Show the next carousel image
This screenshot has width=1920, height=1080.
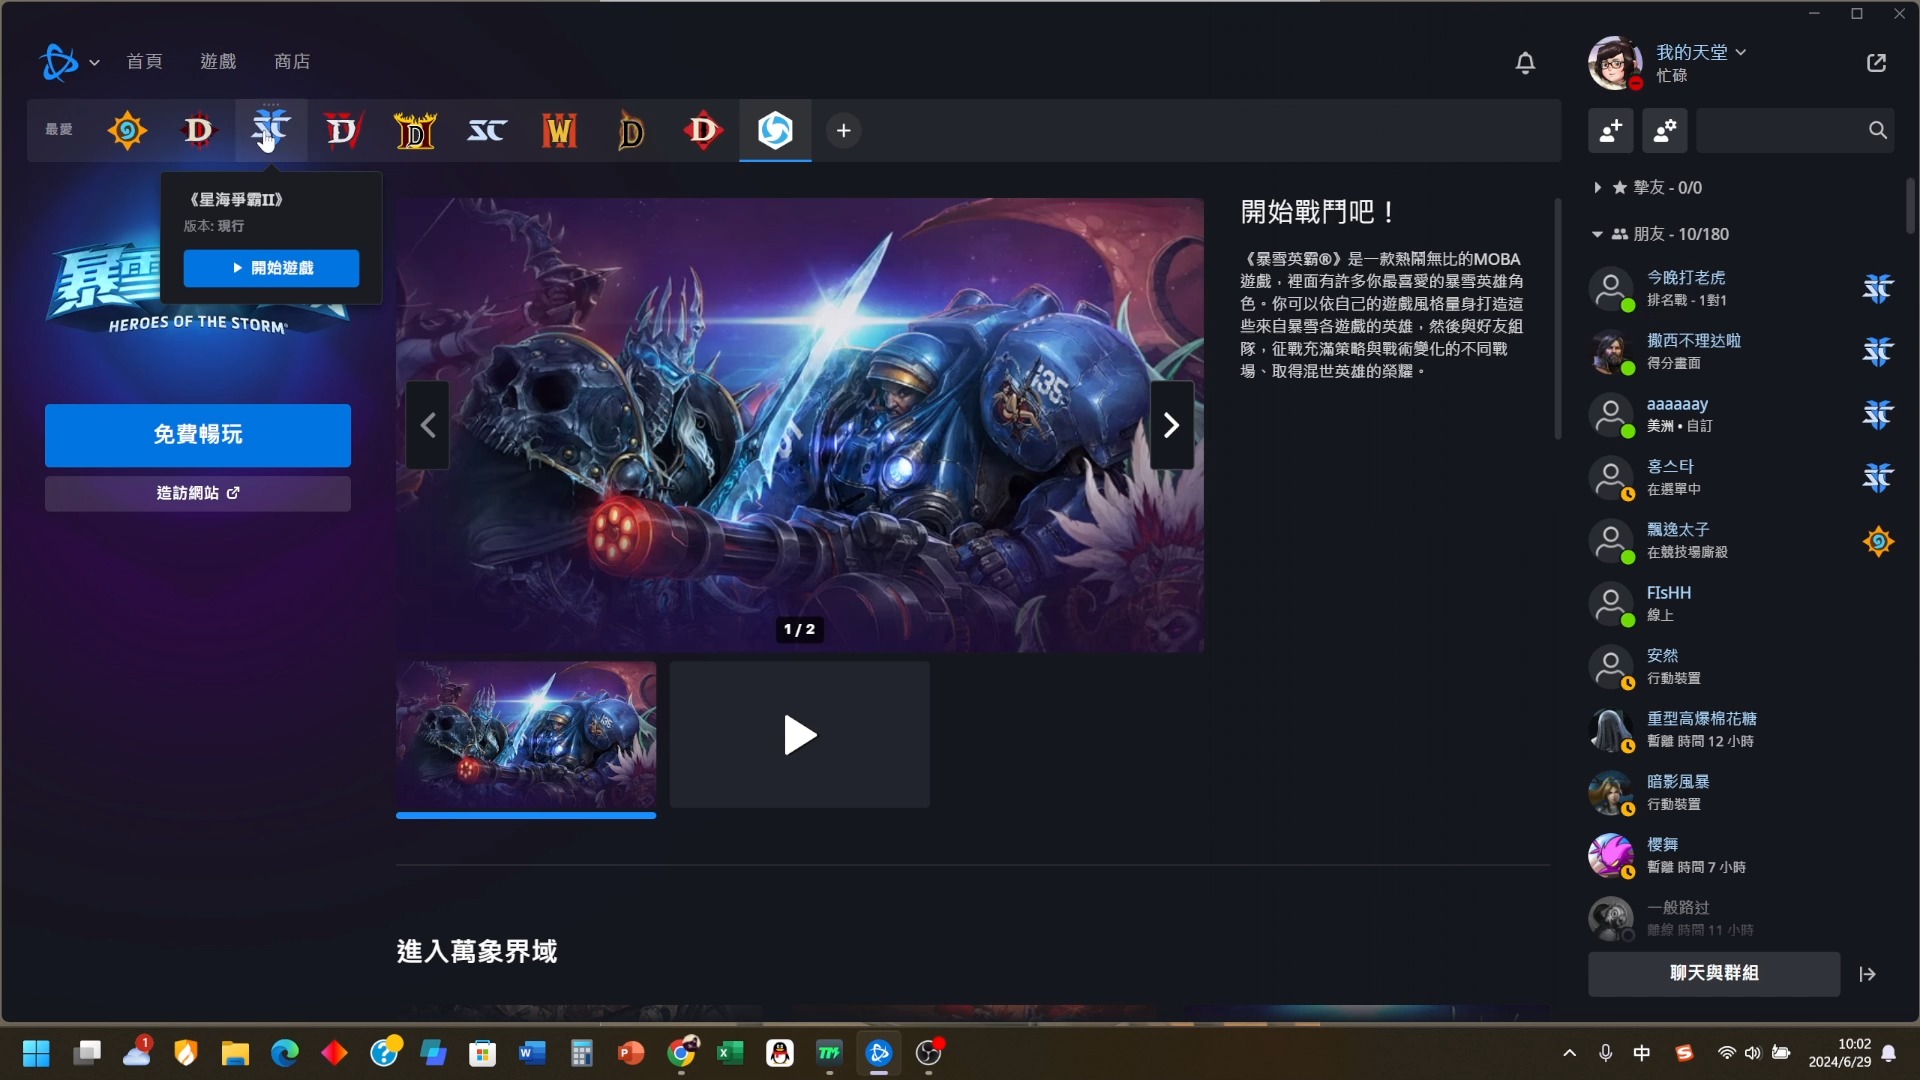(x=1172, y=426)
